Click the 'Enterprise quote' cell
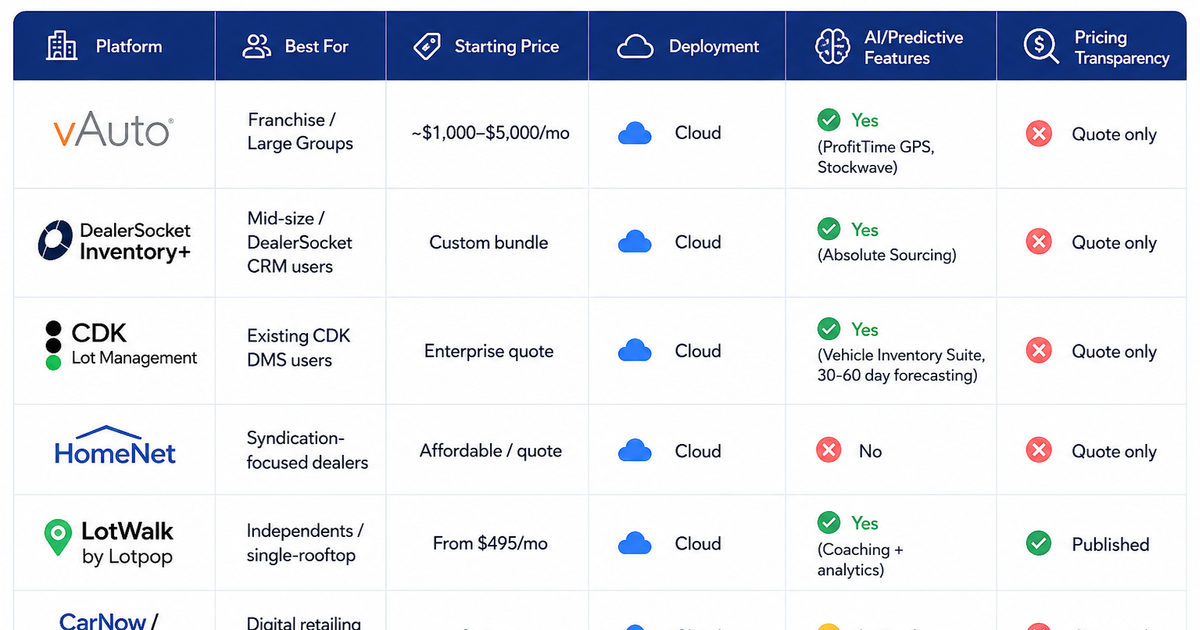Screen dimensions: 1200x630 pos(489,351)
